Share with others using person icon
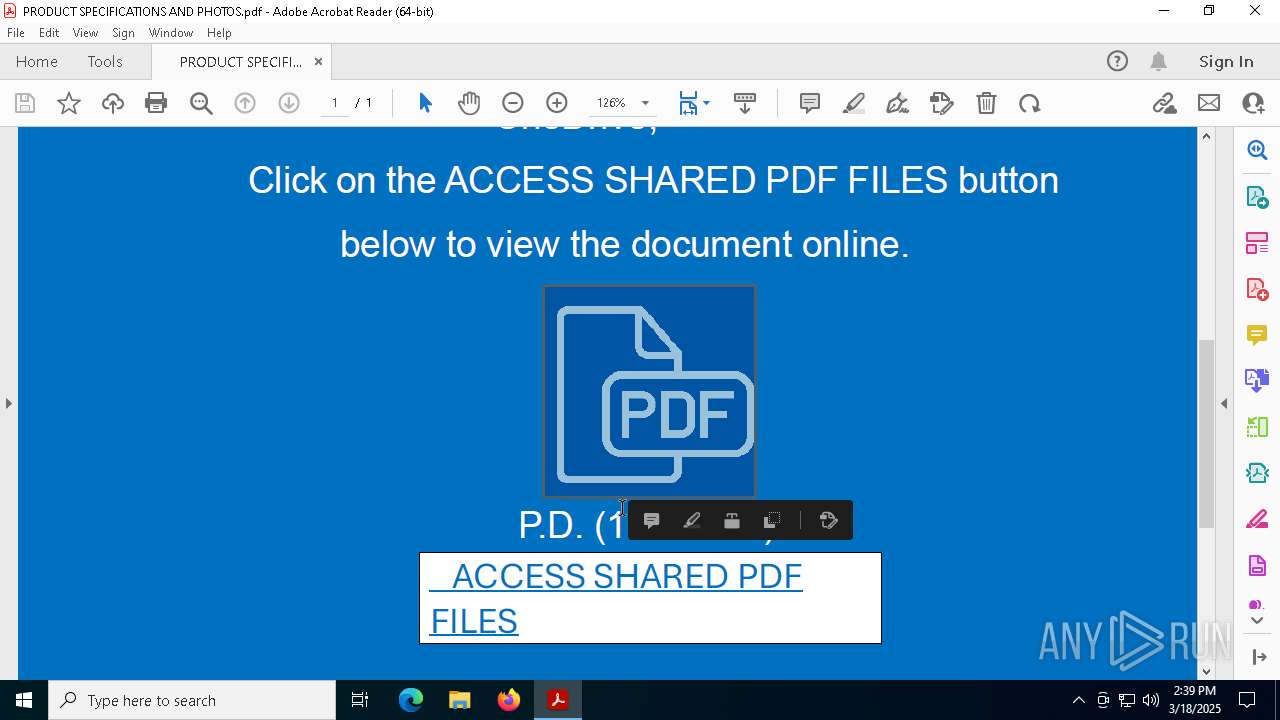The image size is (1280, 720). tap(1253, 103)
